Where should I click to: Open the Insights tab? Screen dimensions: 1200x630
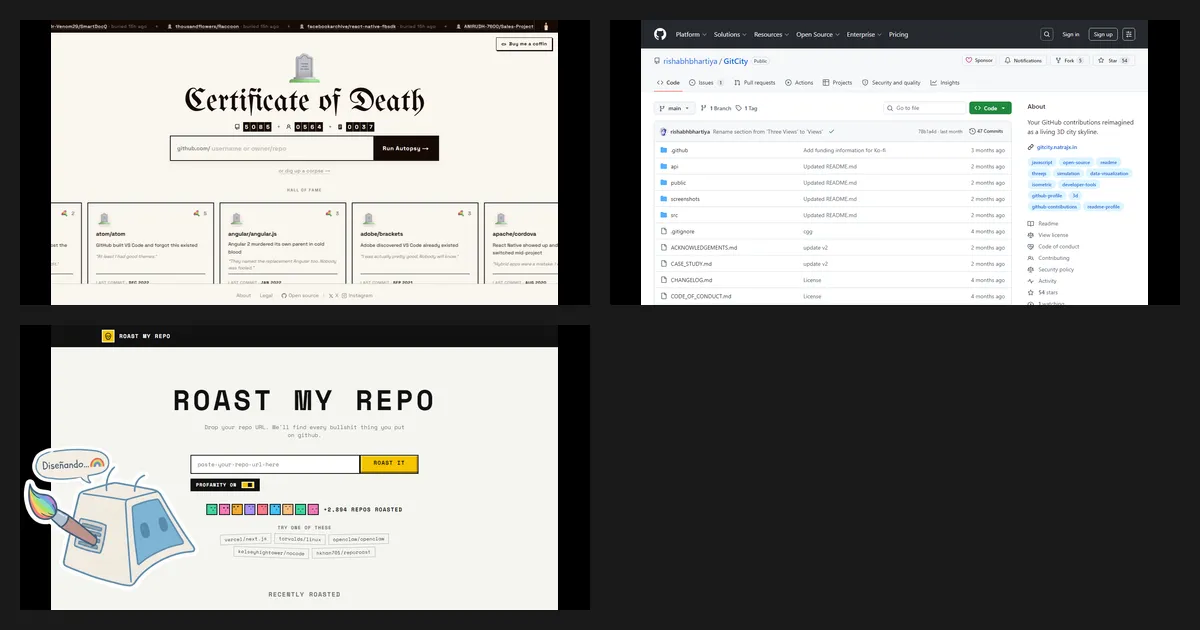tap(945, 83)
